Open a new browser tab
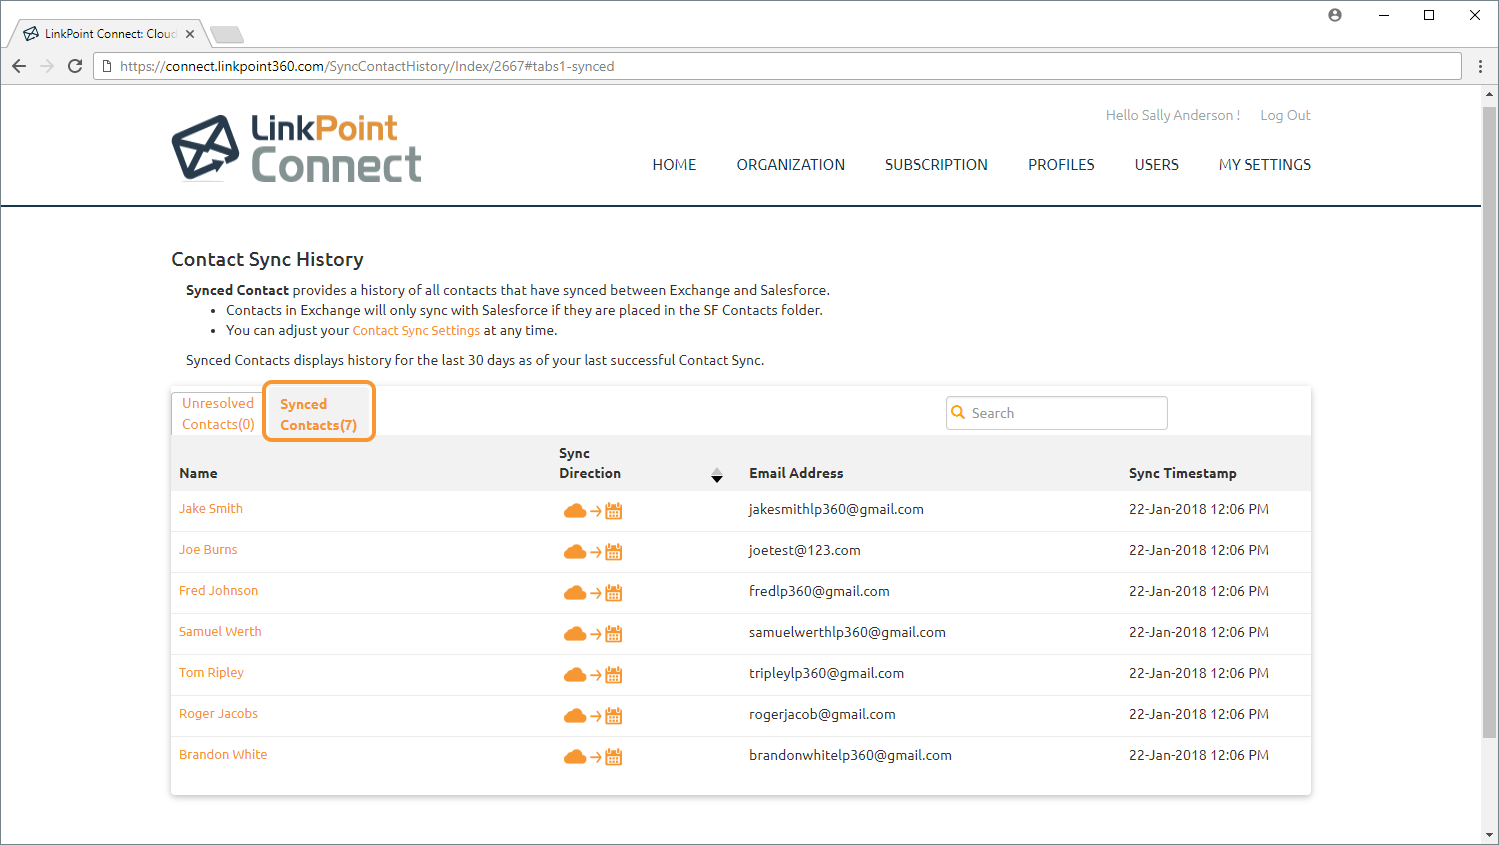The image size is (1499, 845). (227, 35)
